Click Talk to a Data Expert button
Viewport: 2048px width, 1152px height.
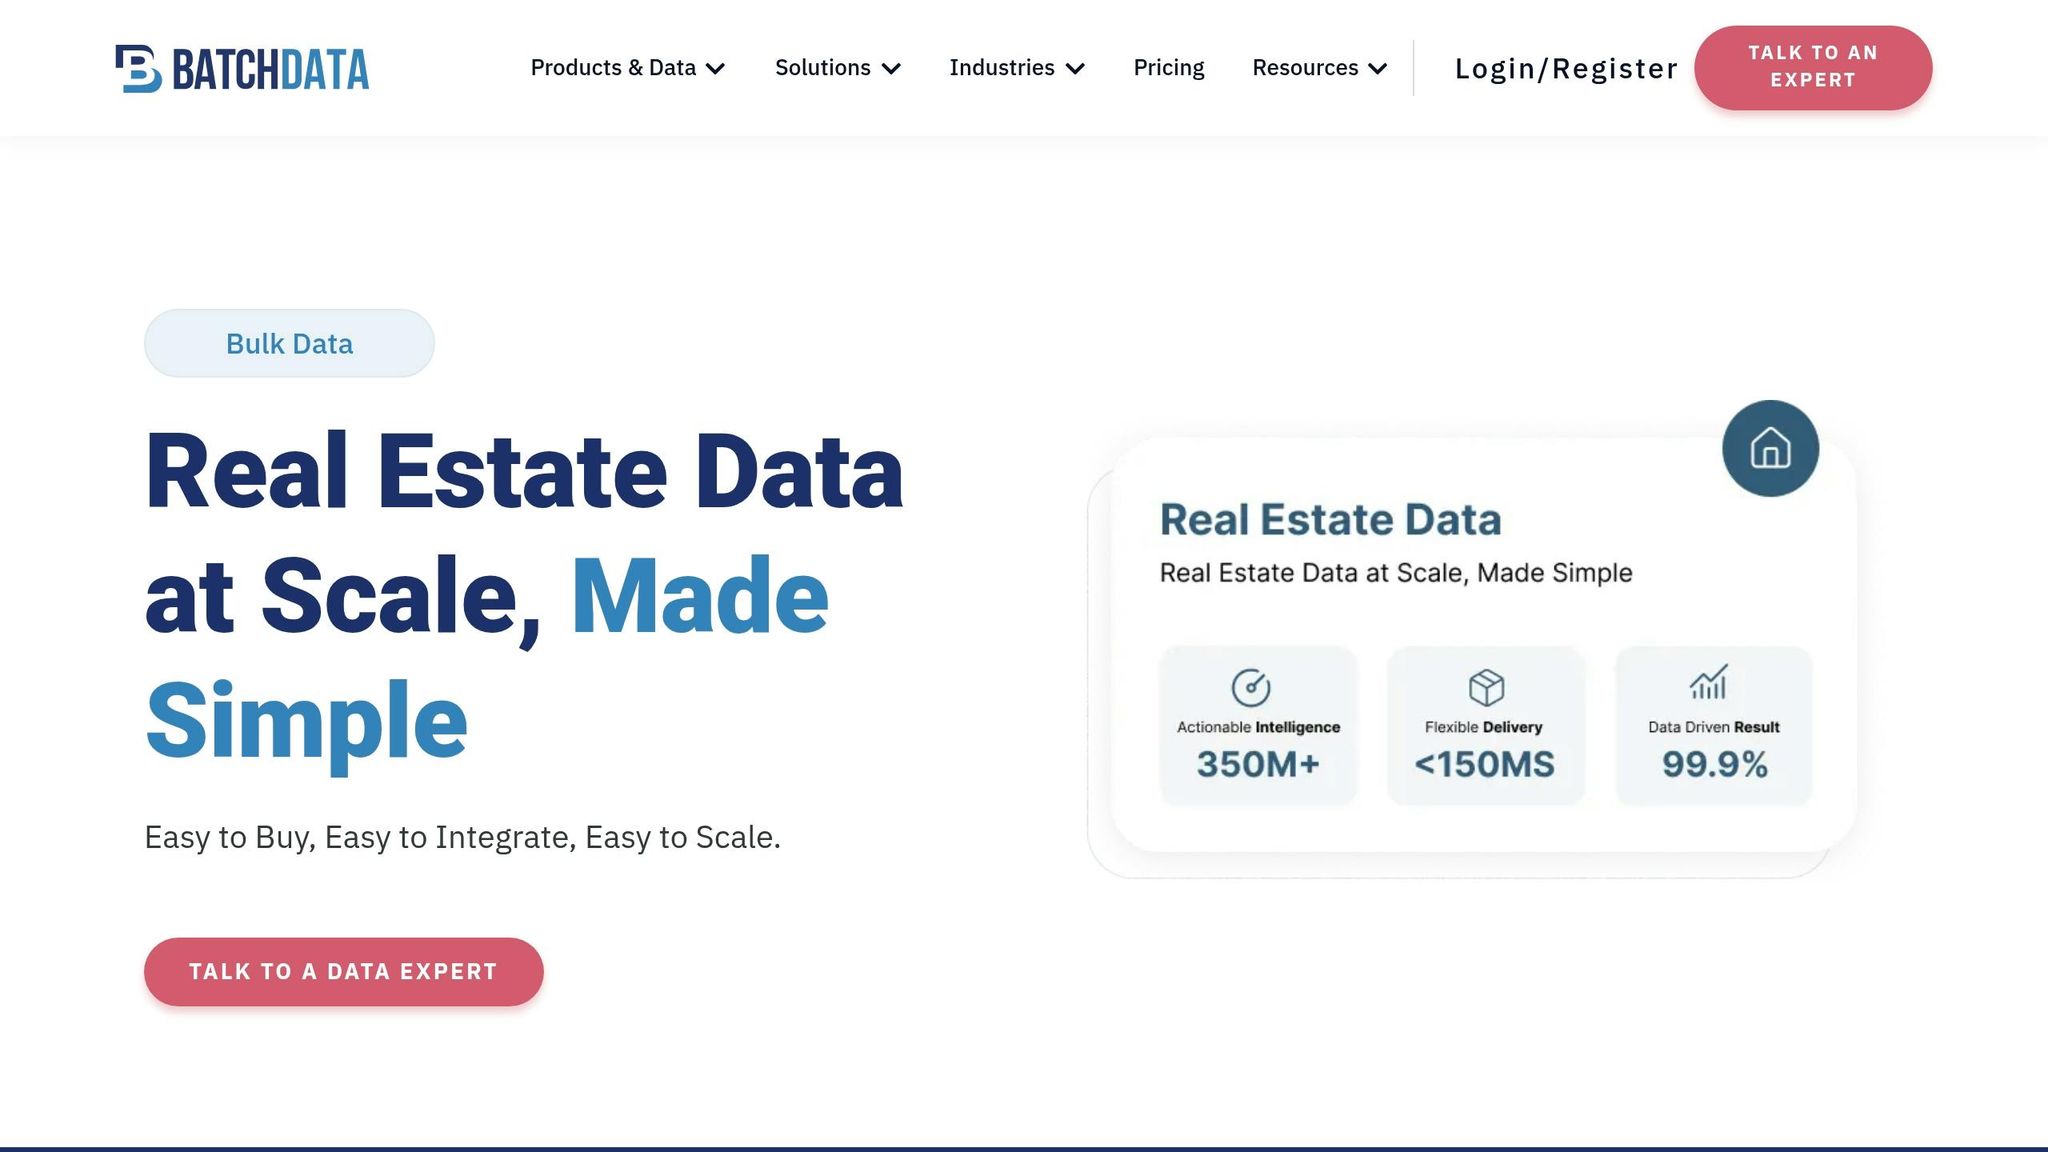click(x=343, y=972)
